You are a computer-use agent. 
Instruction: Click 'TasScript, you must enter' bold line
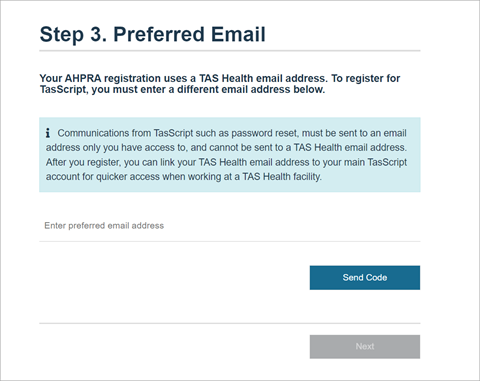coord(182,90)
